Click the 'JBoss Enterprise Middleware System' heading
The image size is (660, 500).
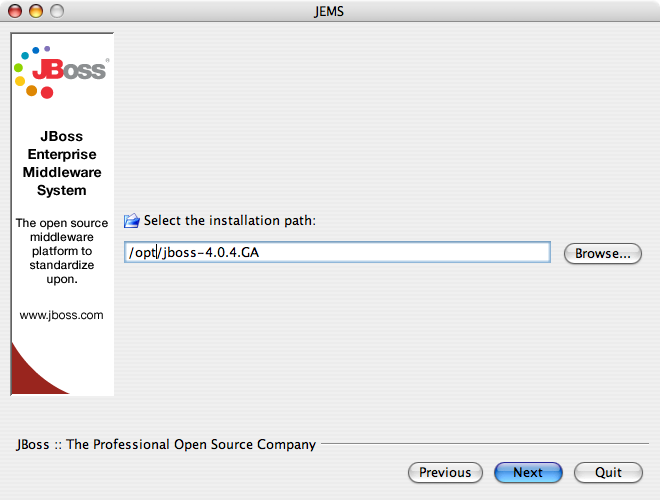62,163
